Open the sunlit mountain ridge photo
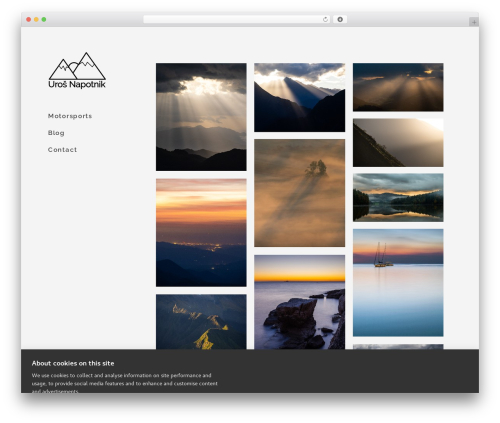The height and width of the screenshot is (423, 500). coord(201,322)
